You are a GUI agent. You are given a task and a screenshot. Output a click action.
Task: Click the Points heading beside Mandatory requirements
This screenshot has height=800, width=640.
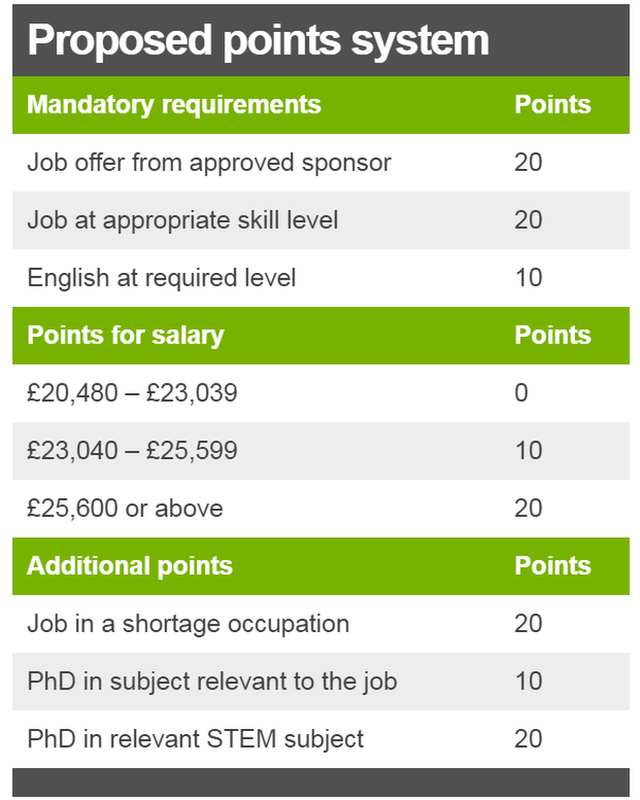point(552,105)
